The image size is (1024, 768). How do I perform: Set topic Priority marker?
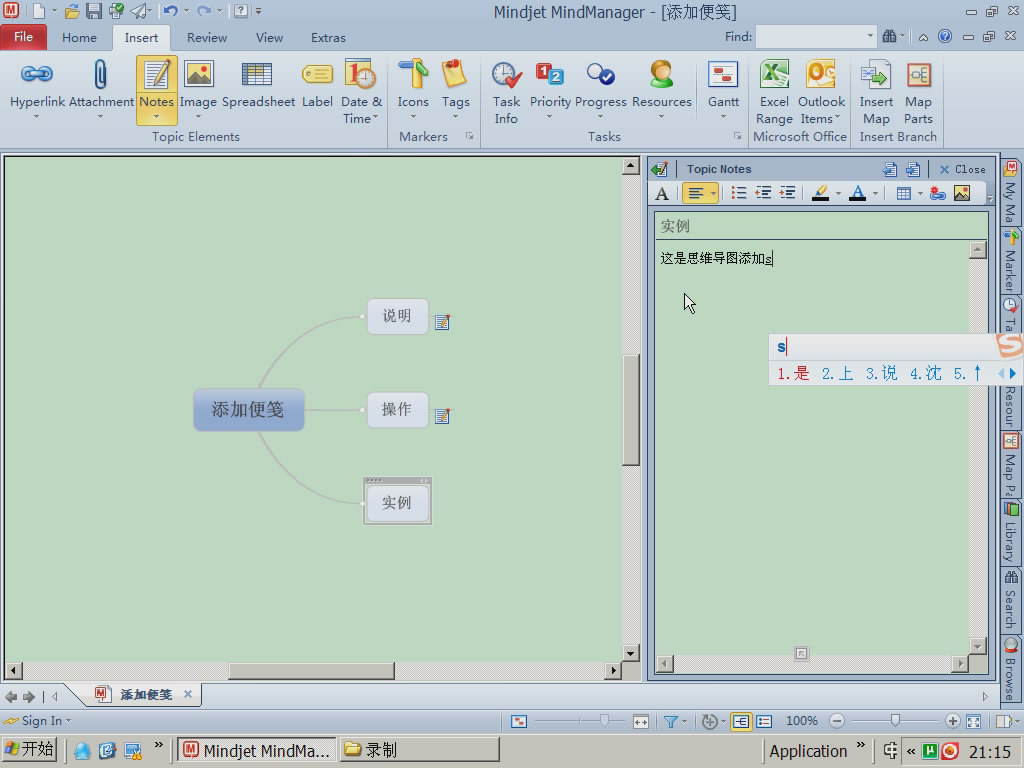(x=550, y=90)
